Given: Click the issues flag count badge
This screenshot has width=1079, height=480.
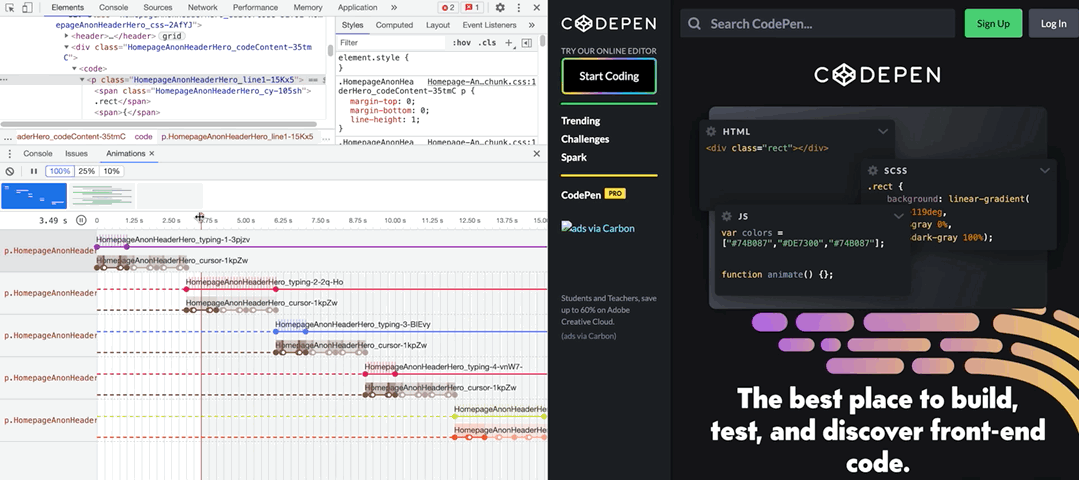Looking at the screenshot, I should pos(472,8).
